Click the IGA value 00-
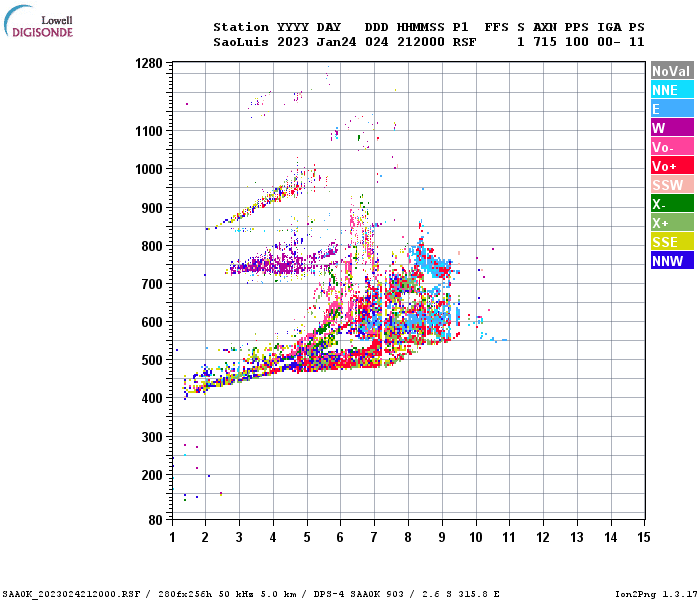Screen dimensions: 700x600 609,42
